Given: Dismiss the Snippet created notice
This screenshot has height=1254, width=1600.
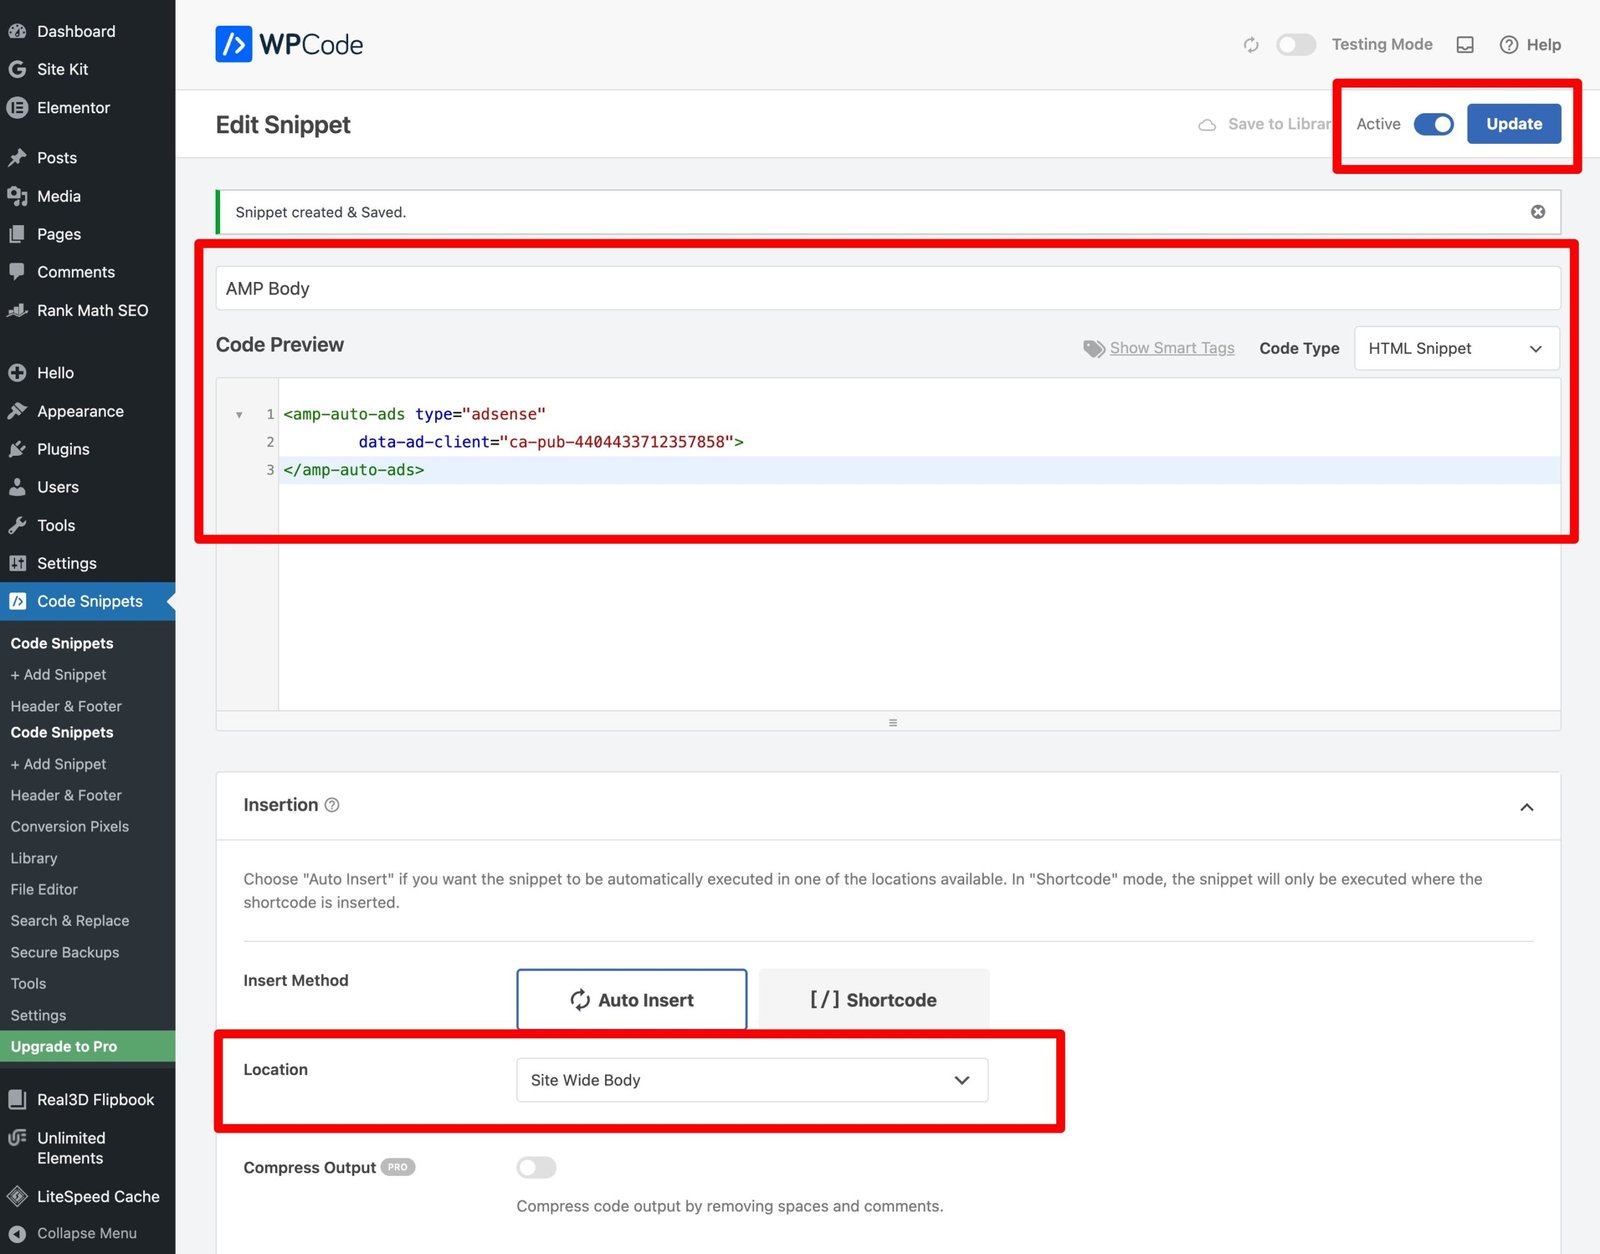Looking at the screenshot, I should coord(1537,211).
